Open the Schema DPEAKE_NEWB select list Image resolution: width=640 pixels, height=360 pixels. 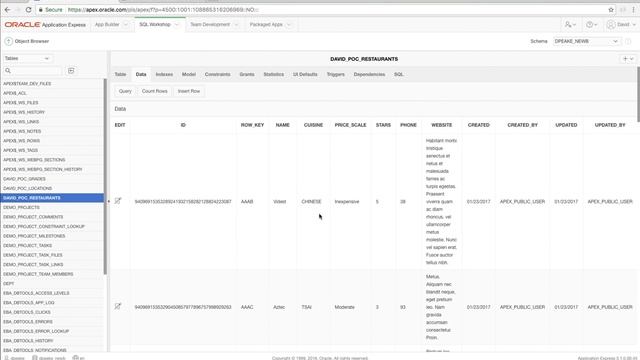pyautogui.click(x=586, y=41)
